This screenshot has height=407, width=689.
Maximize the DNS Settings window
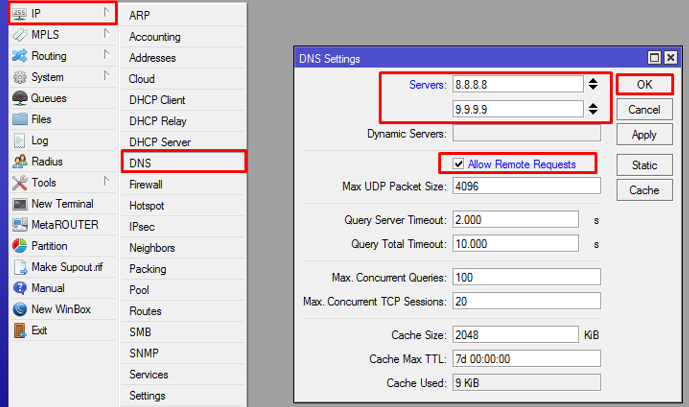tap(654, 58)
